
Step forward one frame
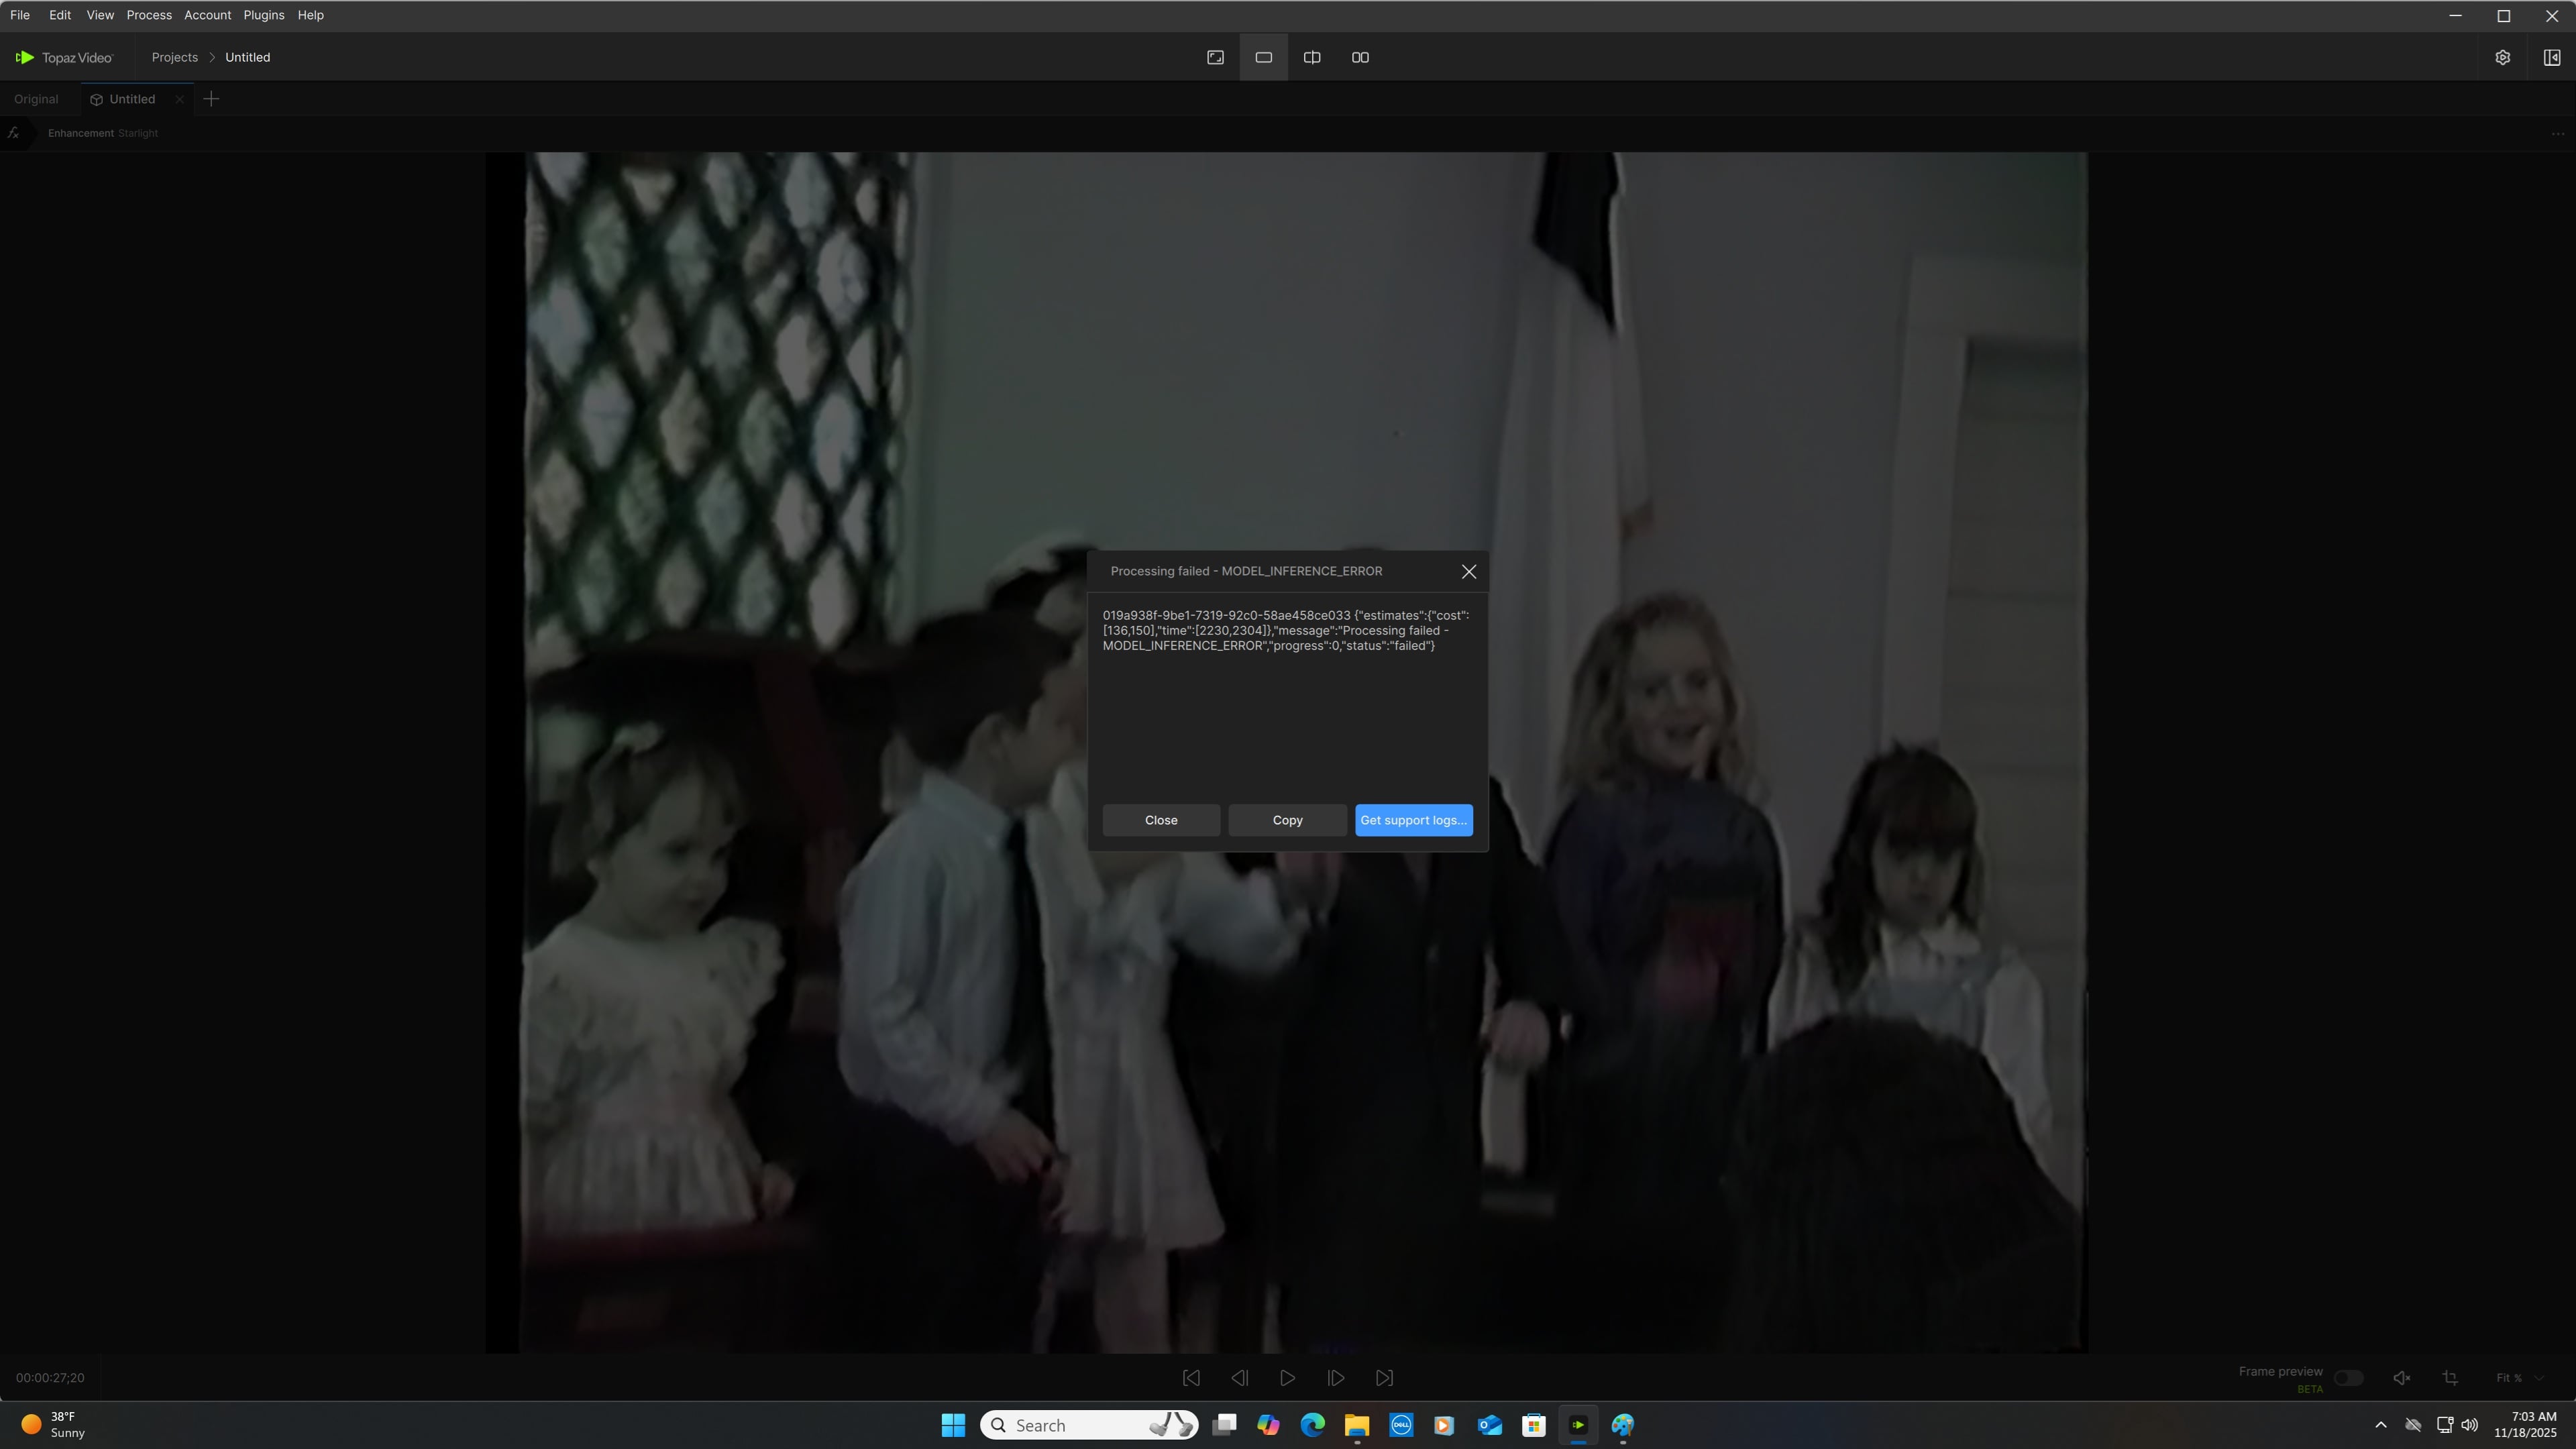click(x=1336, y=1378)
